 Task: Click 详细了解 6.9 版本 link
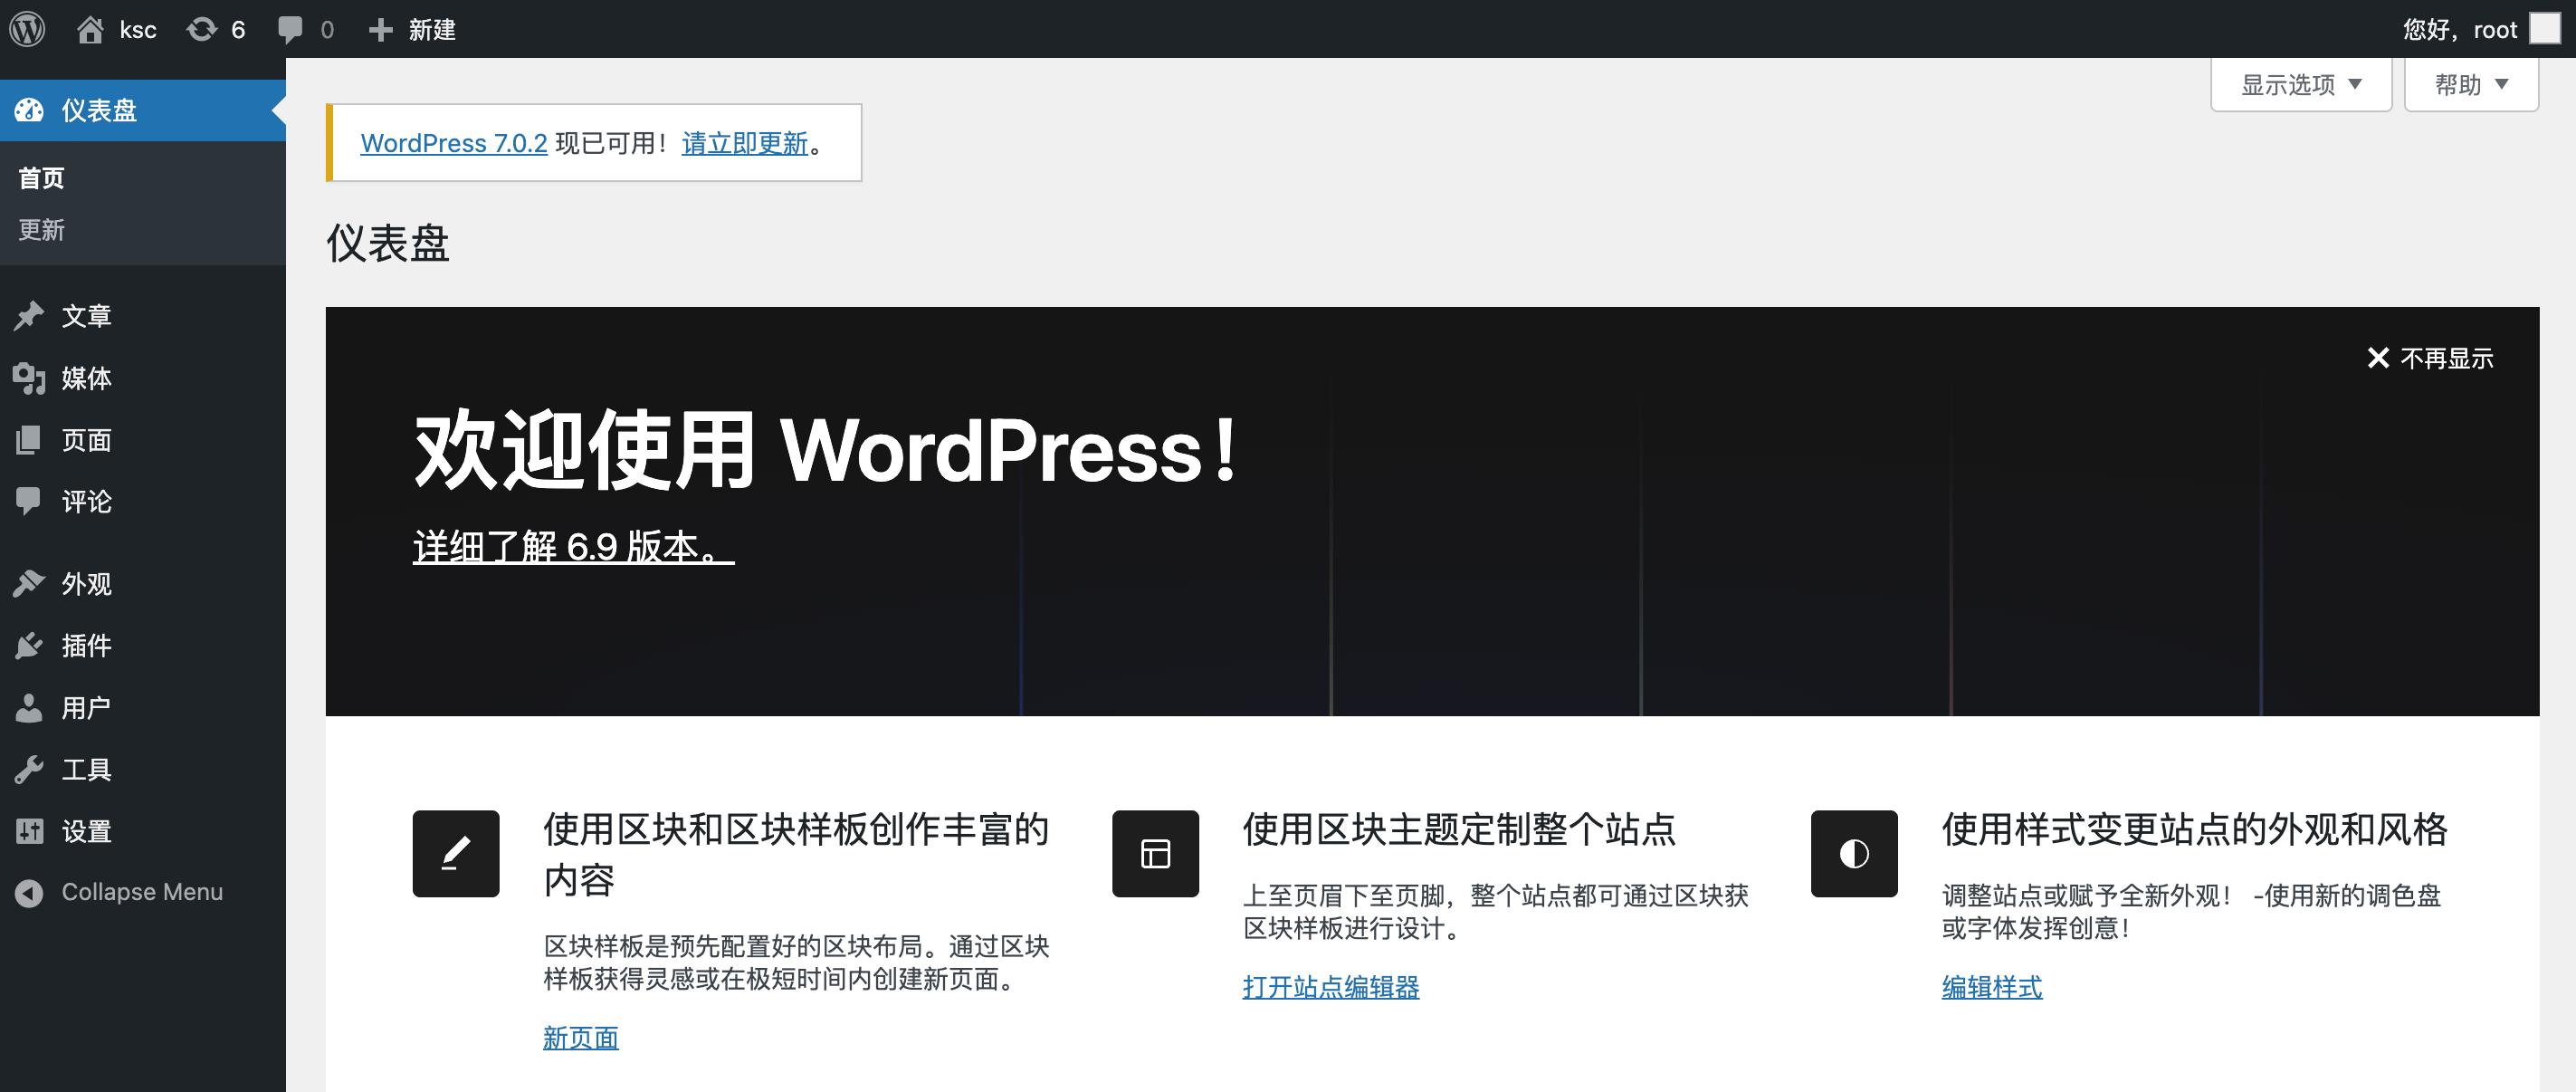coord(574,546)
